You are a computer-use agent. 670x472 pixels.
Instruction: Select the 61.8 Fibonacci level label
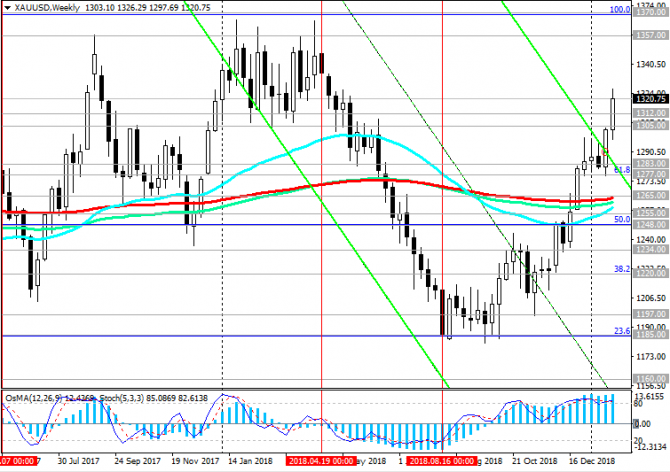point(622,170)
